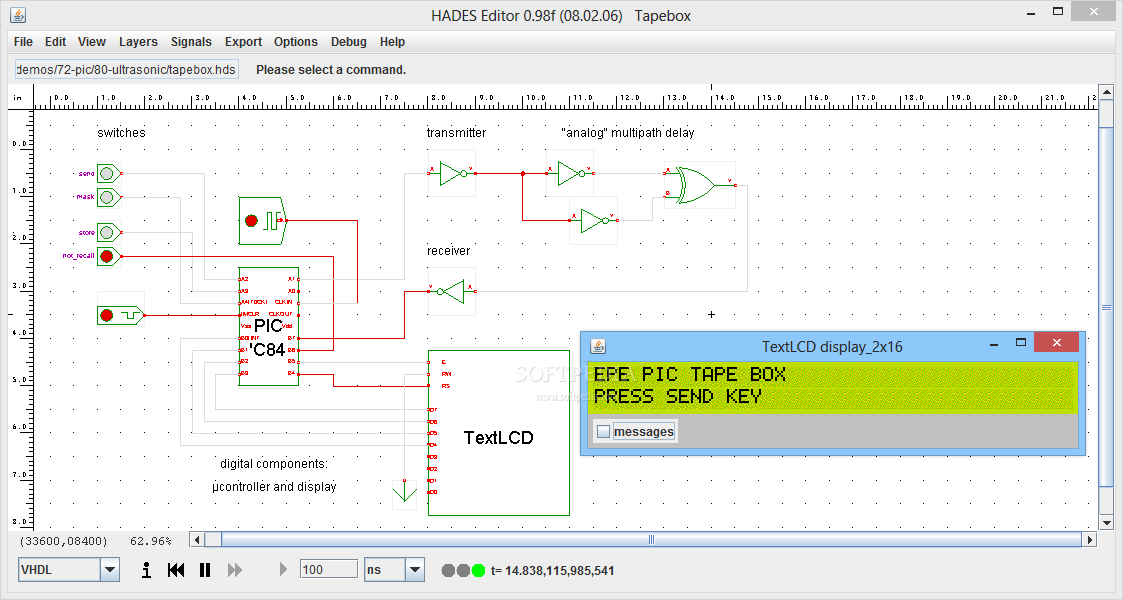
Task: Enable the messages checkbox in TextLCD window
Action: pos(604,432)
